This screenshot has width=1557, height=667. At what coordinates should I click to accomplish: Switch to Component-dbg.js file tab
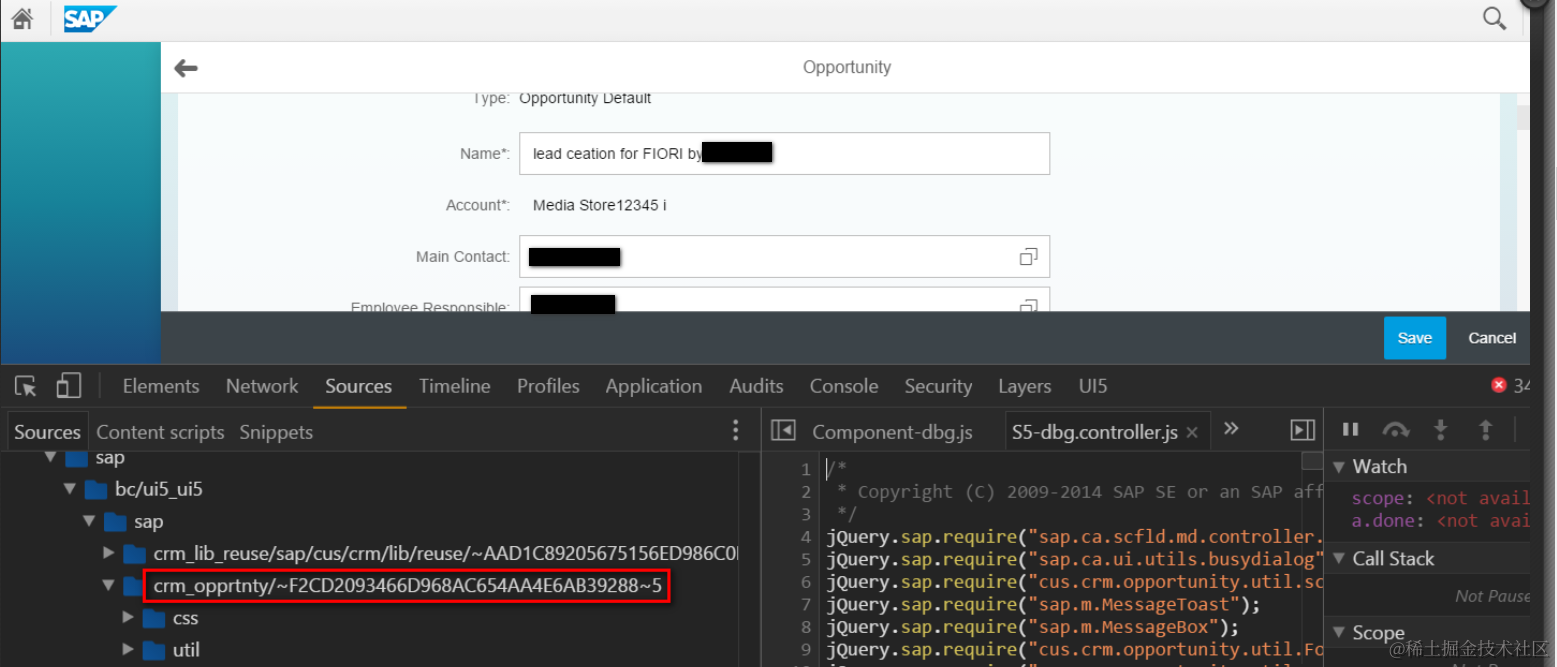pyautogui.click(x=892, y=432)
